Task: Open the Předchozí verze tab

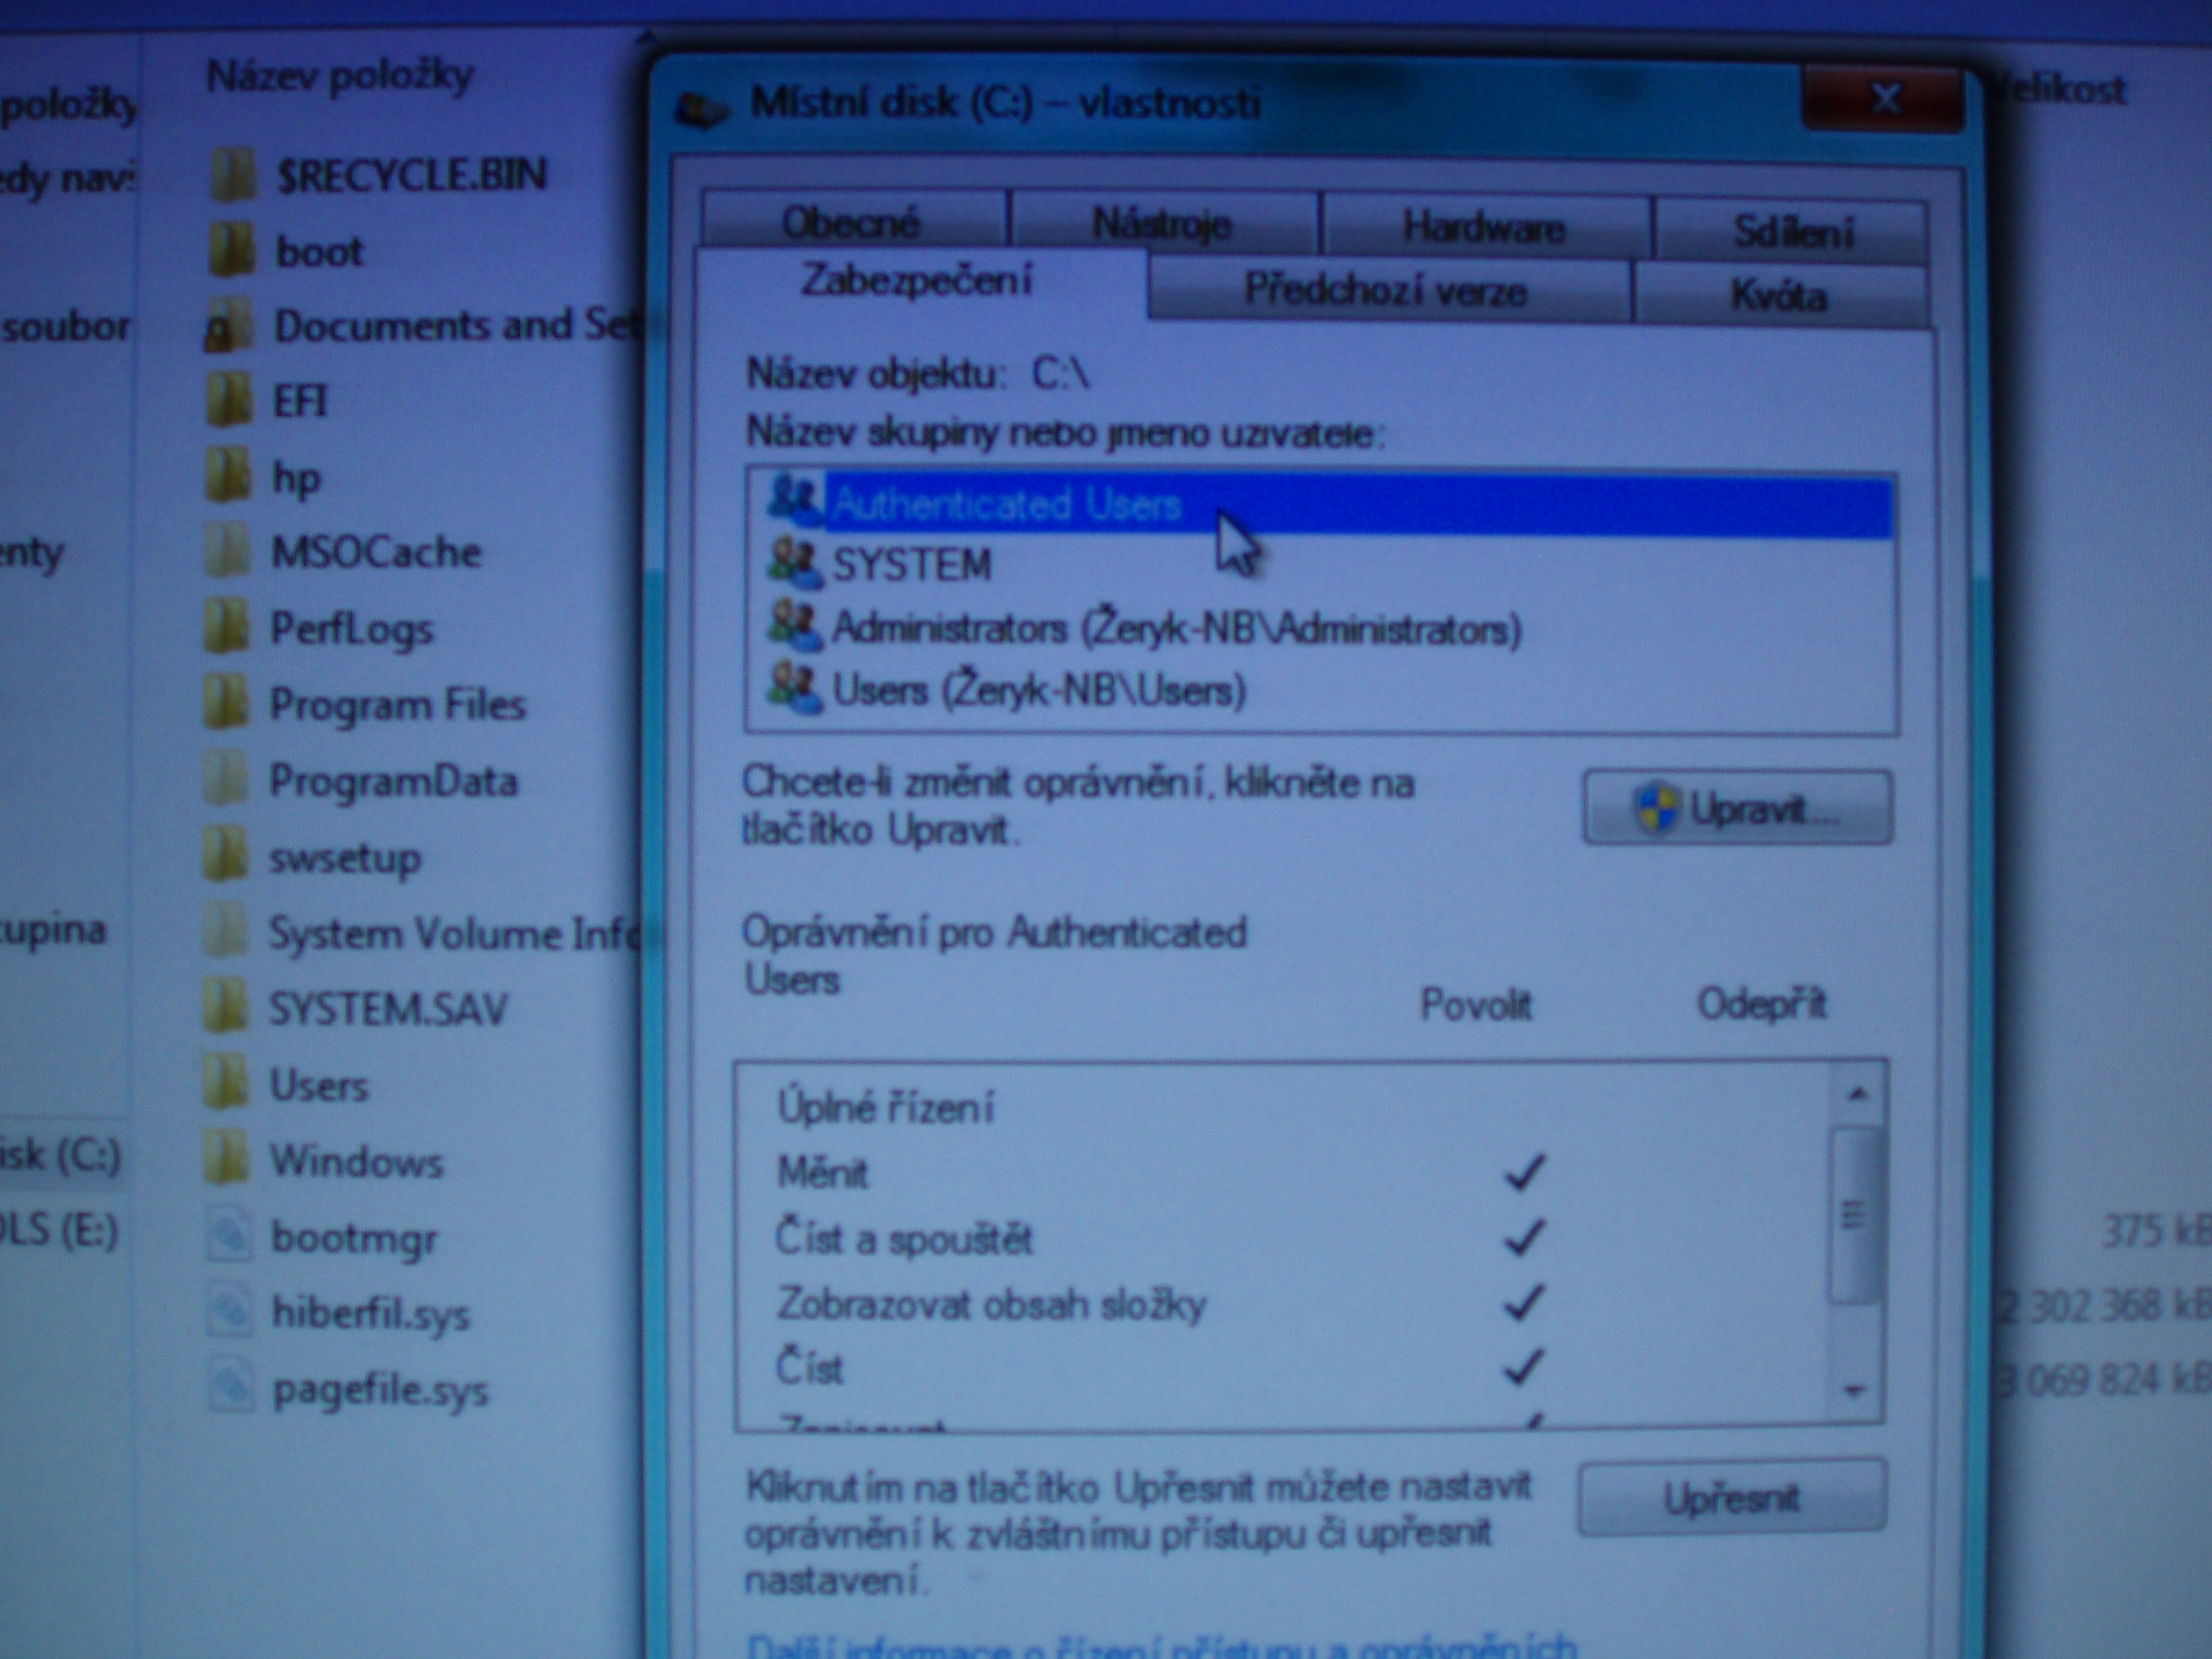Action: [1386, 291]
